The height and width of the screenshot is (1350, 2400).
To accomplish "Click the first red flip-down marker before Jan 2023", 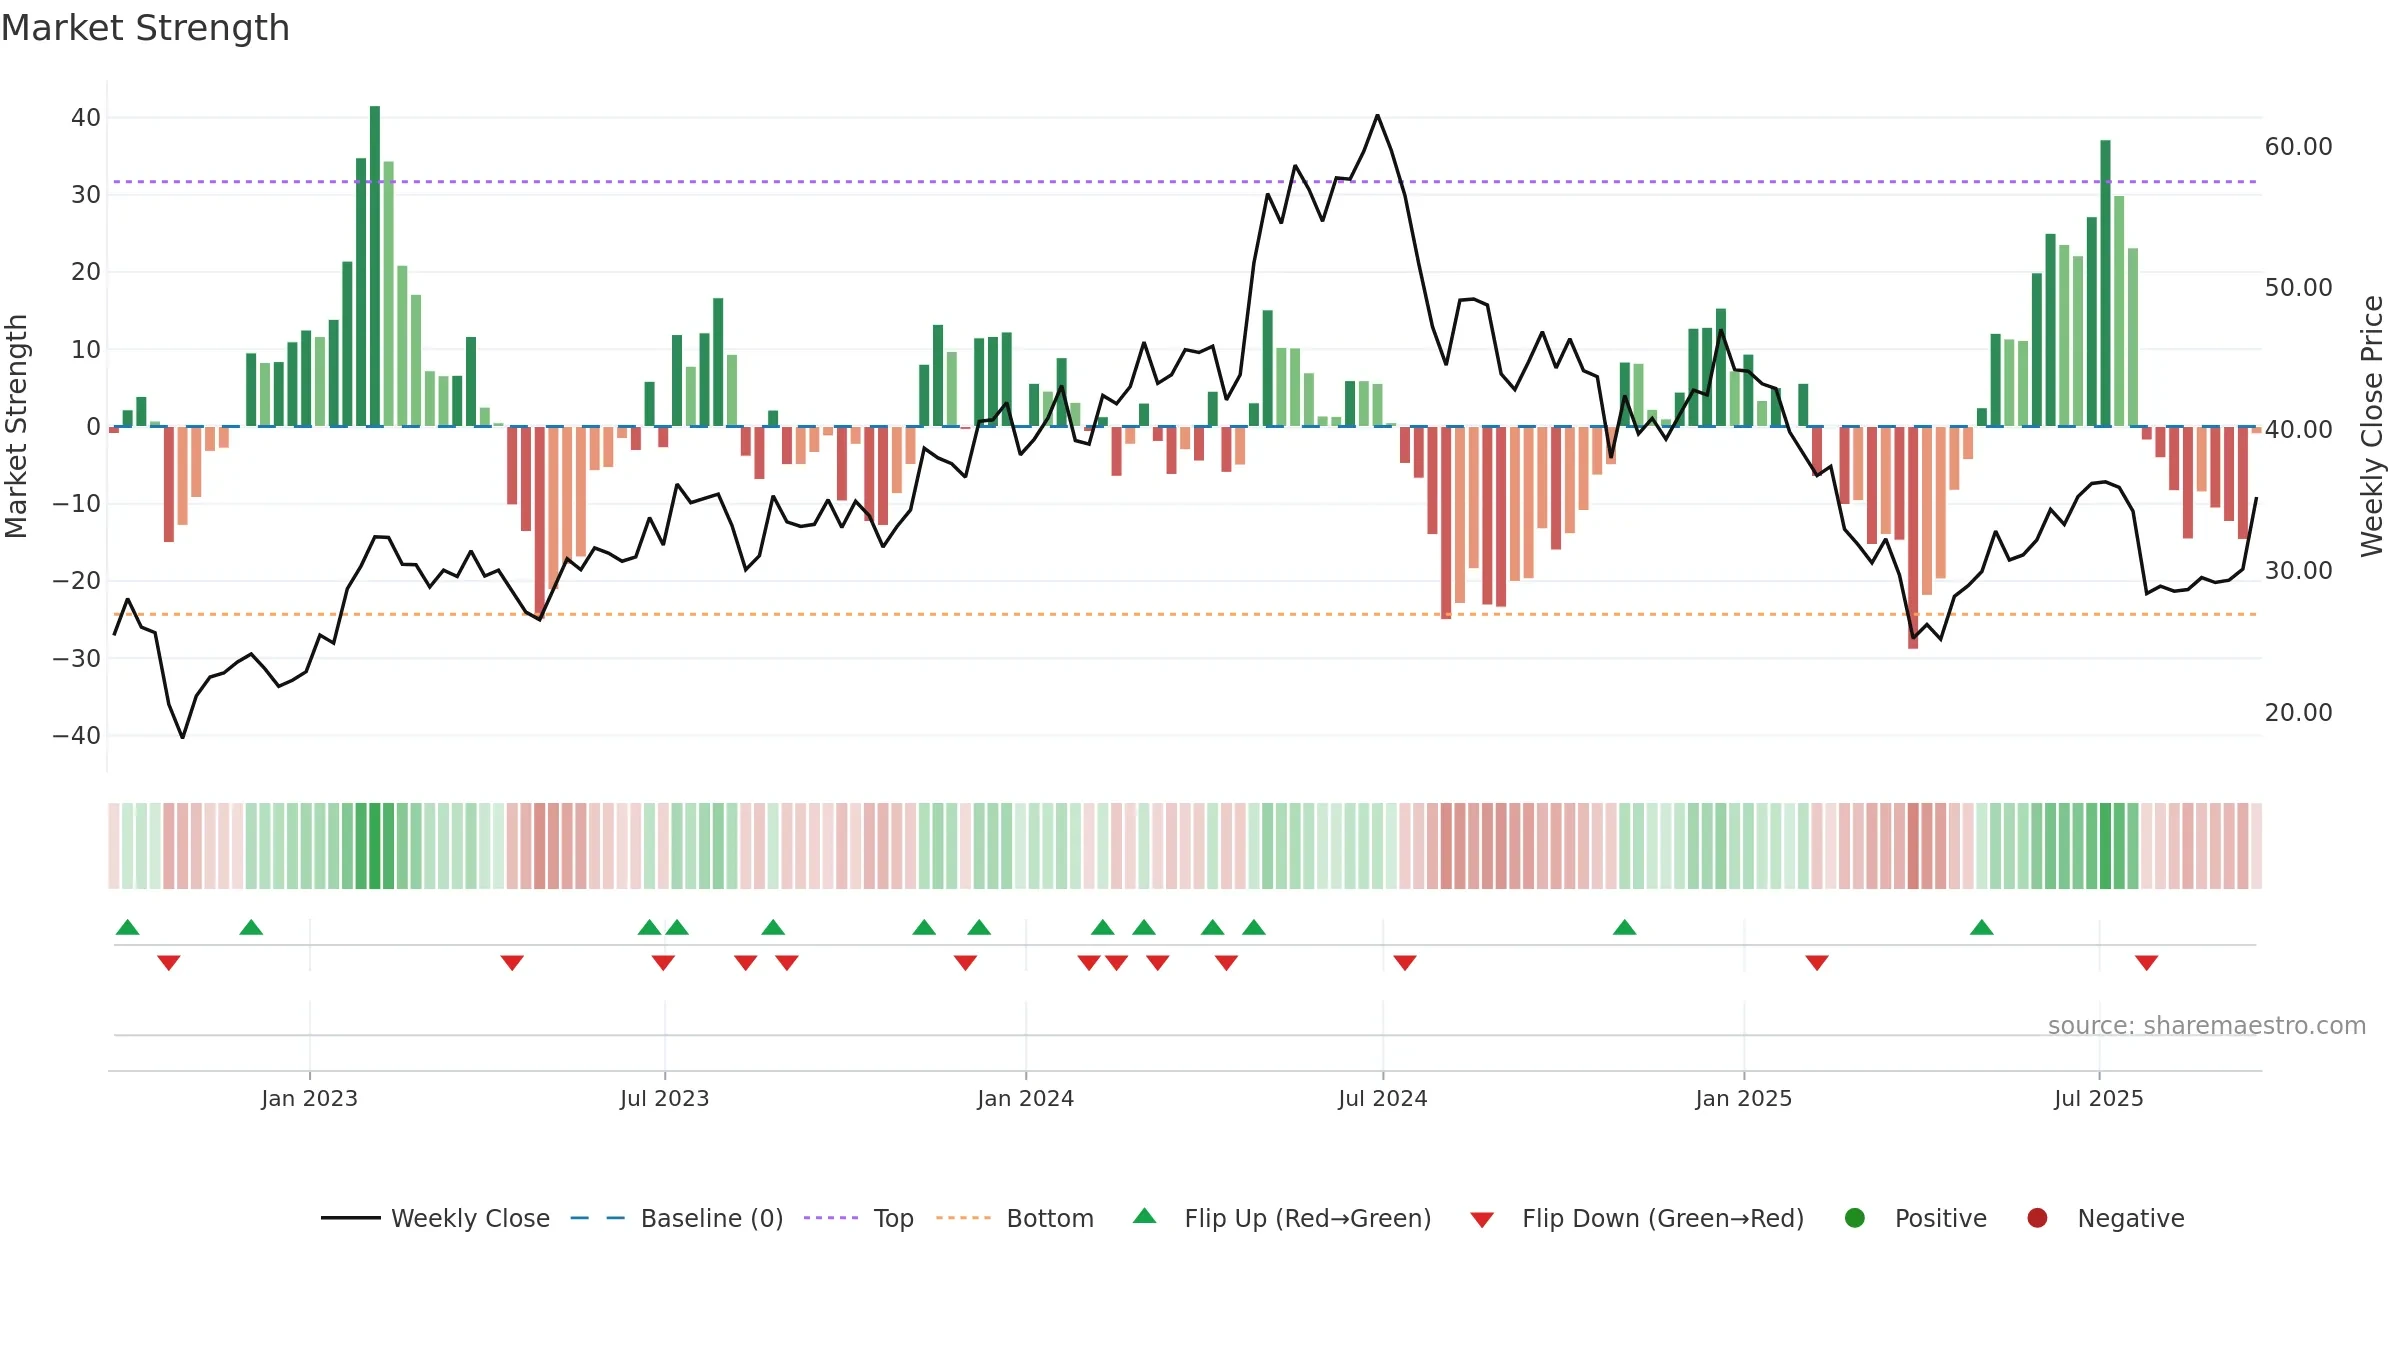I will coord(168,963).
